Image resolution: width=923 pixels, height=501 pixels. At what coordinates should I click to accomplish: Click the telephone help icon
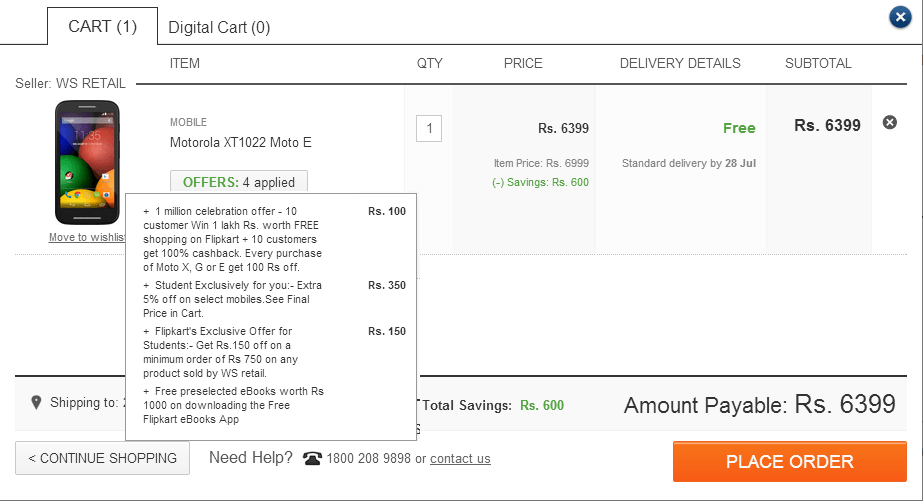click(312, 458)
